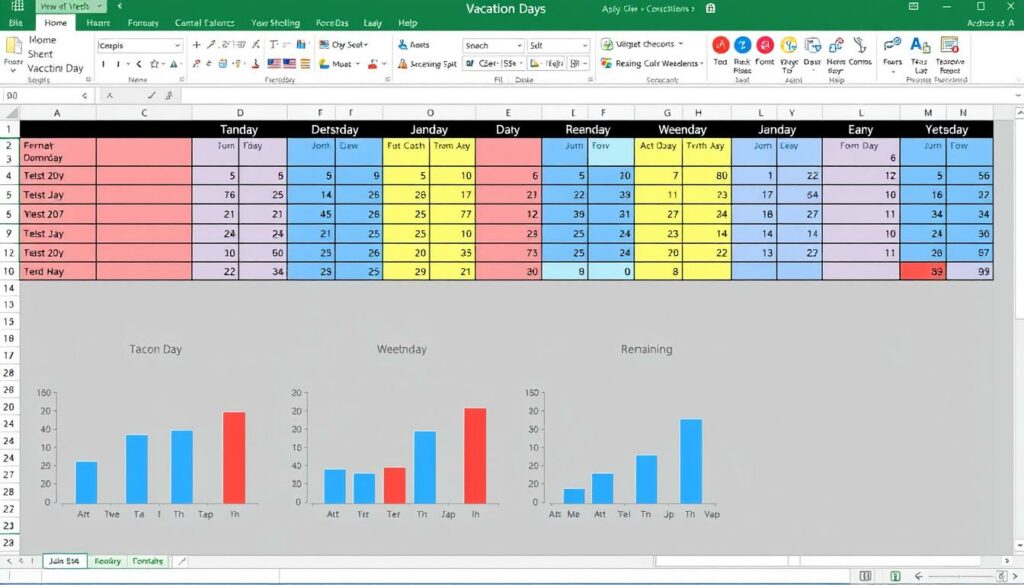Open the title bar View dropdown
Screen dimensions: 1024x585
point(100,7)
